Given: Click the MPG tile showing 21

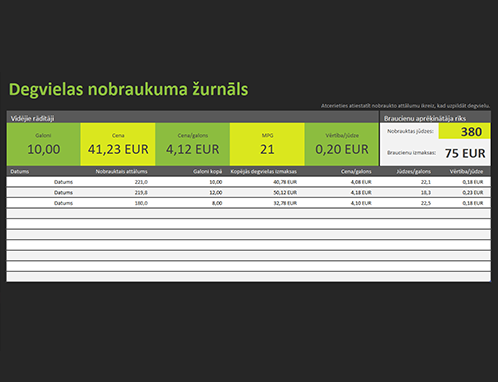Looking at the screenshot, I should coord(267,144).
